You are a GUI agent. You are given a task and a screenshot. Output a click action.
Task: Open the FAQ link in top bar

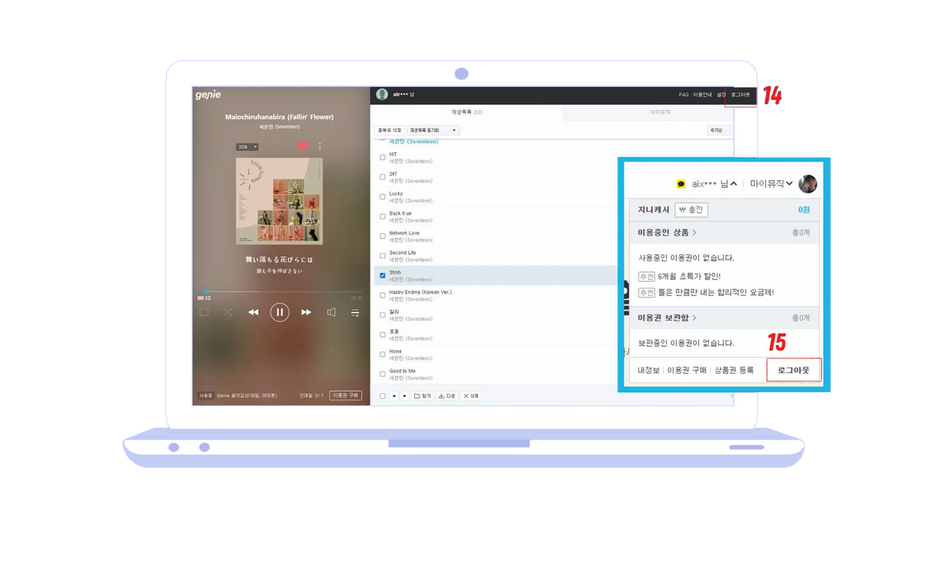(683, 94)
